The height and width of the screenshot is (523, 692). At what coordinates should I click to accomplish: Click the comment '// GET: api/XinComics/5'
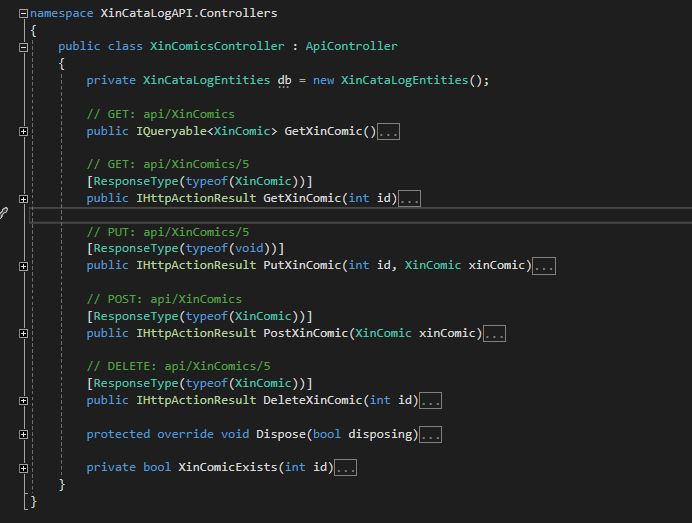point(168,164)
